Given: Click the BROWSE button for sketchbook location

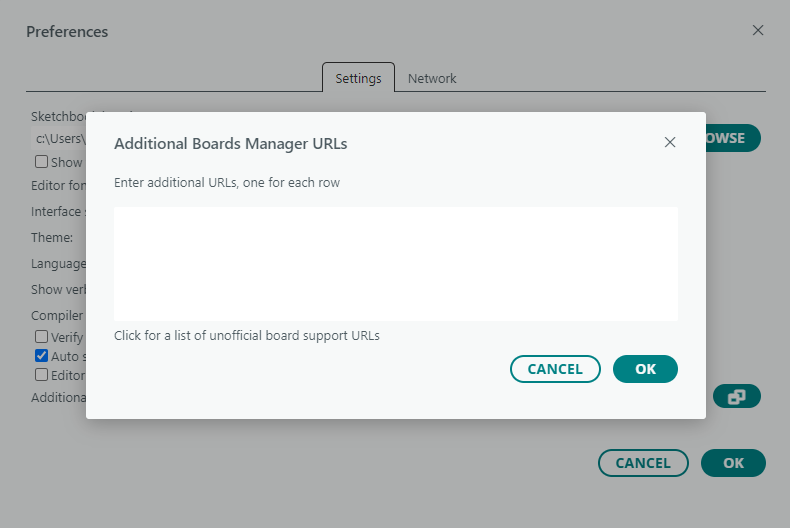Looking at the screenshot, I should [x=733, y=138].
